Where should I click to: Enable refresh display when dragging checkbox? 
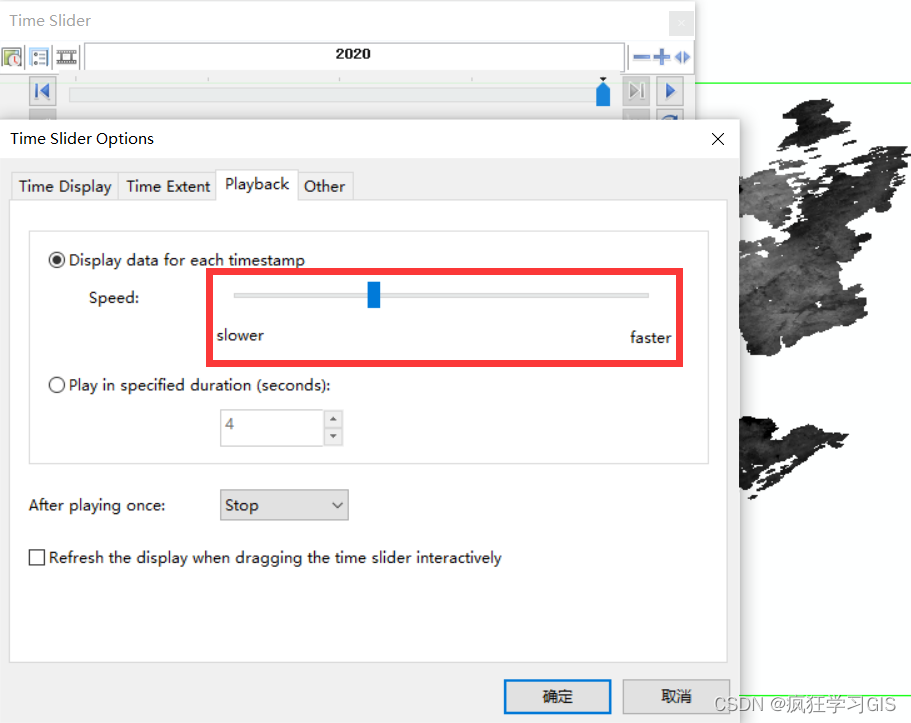(x=37, y=557)
